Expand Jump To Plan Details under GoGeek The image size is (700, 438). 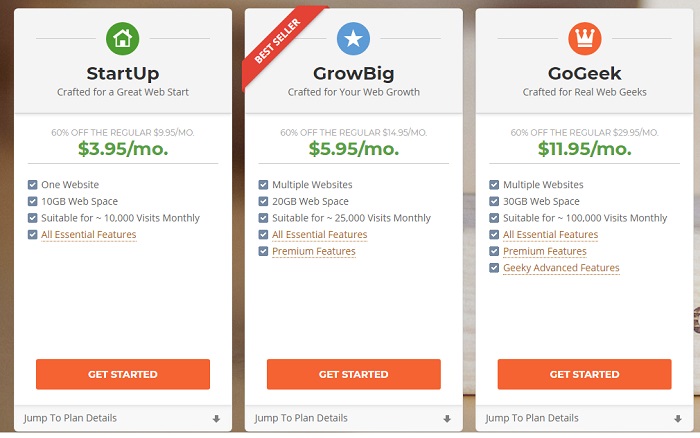[x=584, y=418]
